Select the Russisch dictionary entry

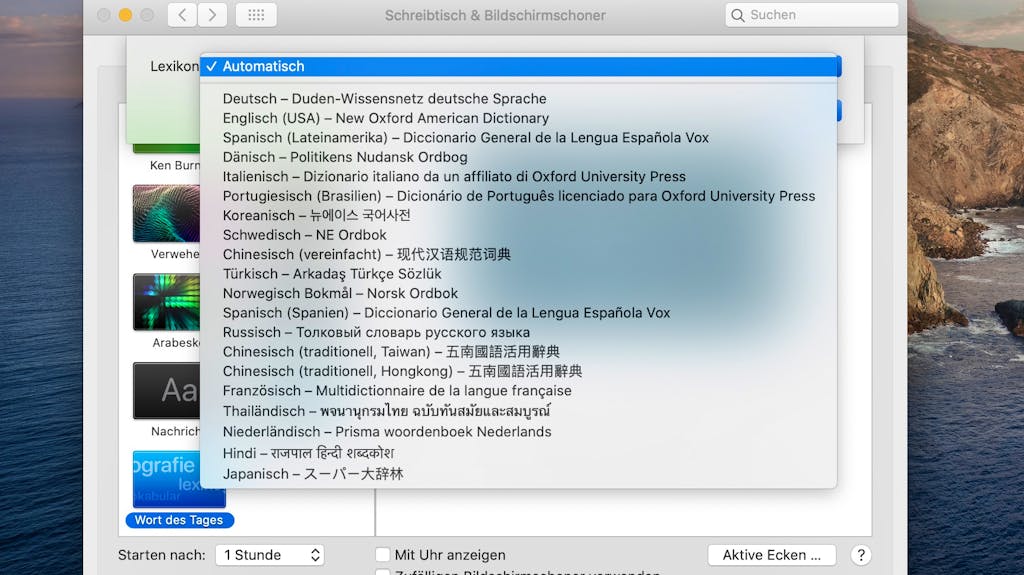click(x=519, y=333)
